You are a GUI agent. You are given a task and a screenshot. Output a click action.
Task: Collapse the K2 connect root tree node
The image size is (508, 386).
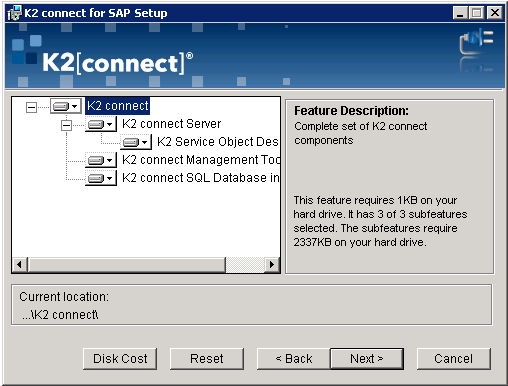pos(31,107)
